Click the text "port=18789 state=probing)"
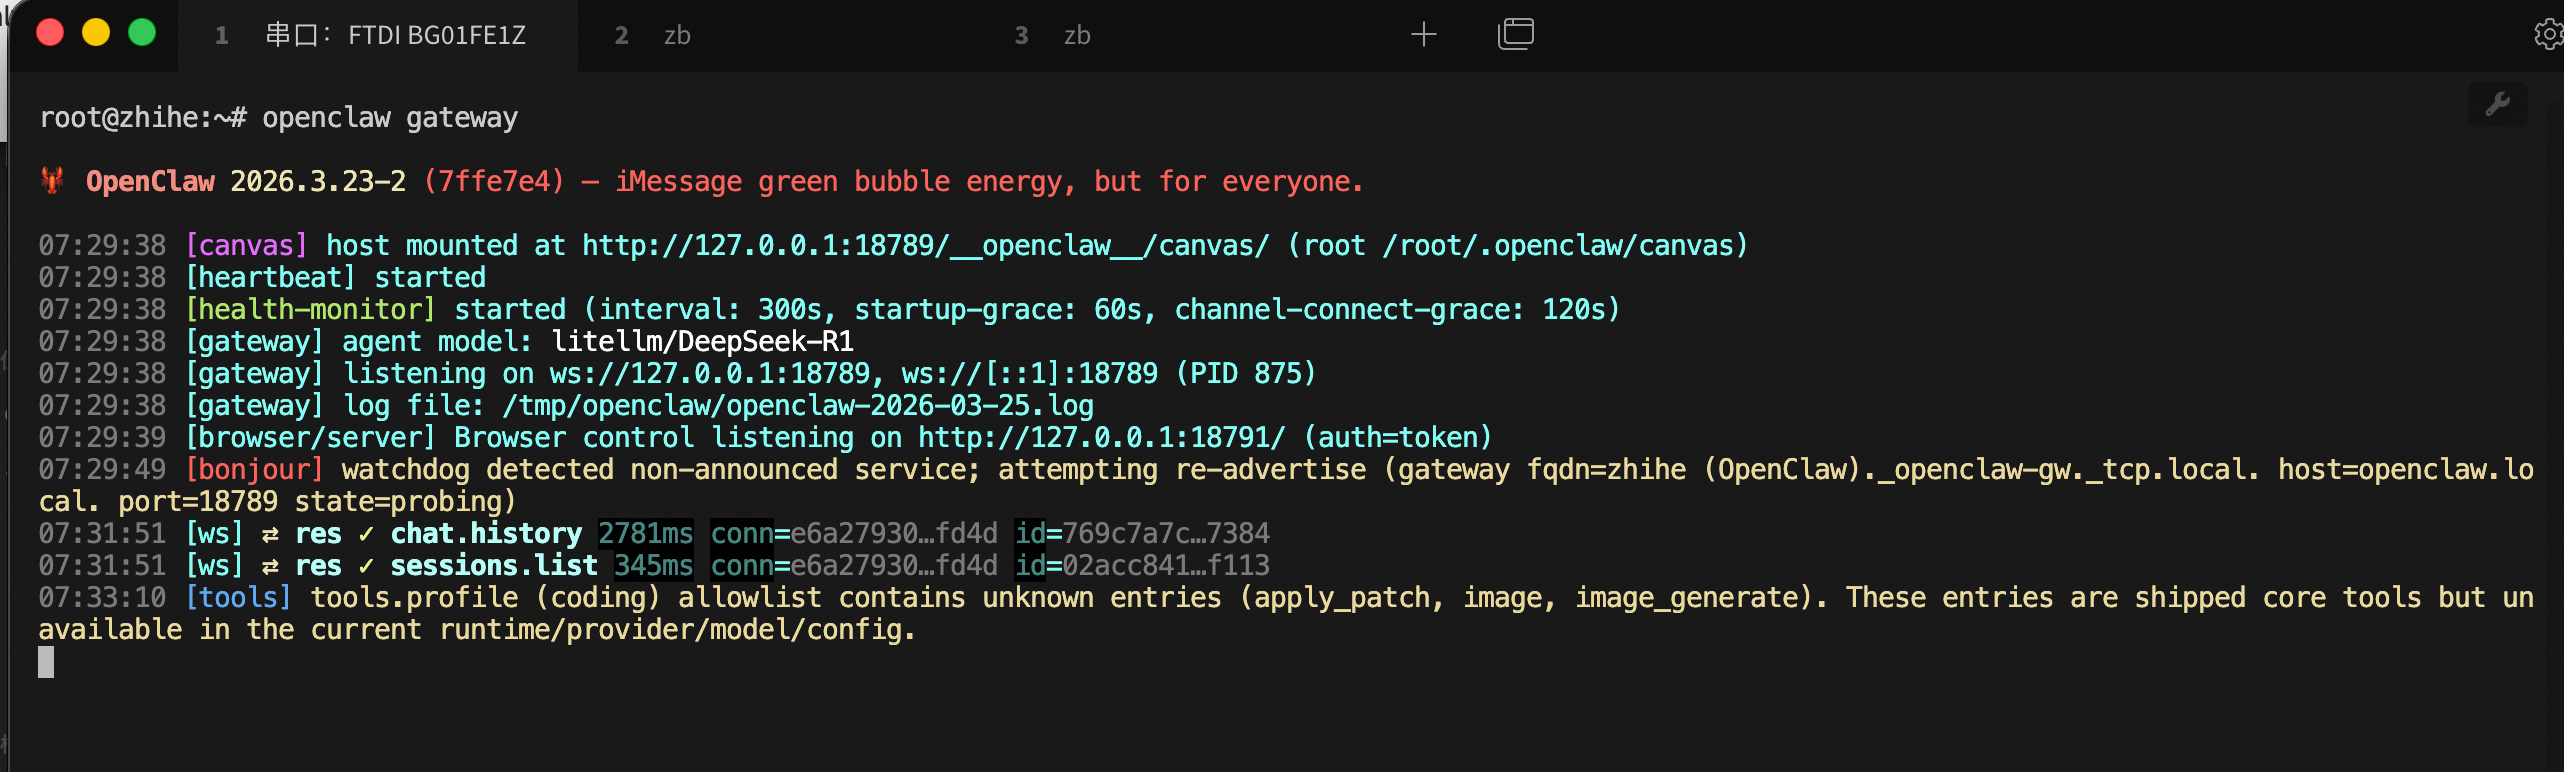 [x=318, y=502]
